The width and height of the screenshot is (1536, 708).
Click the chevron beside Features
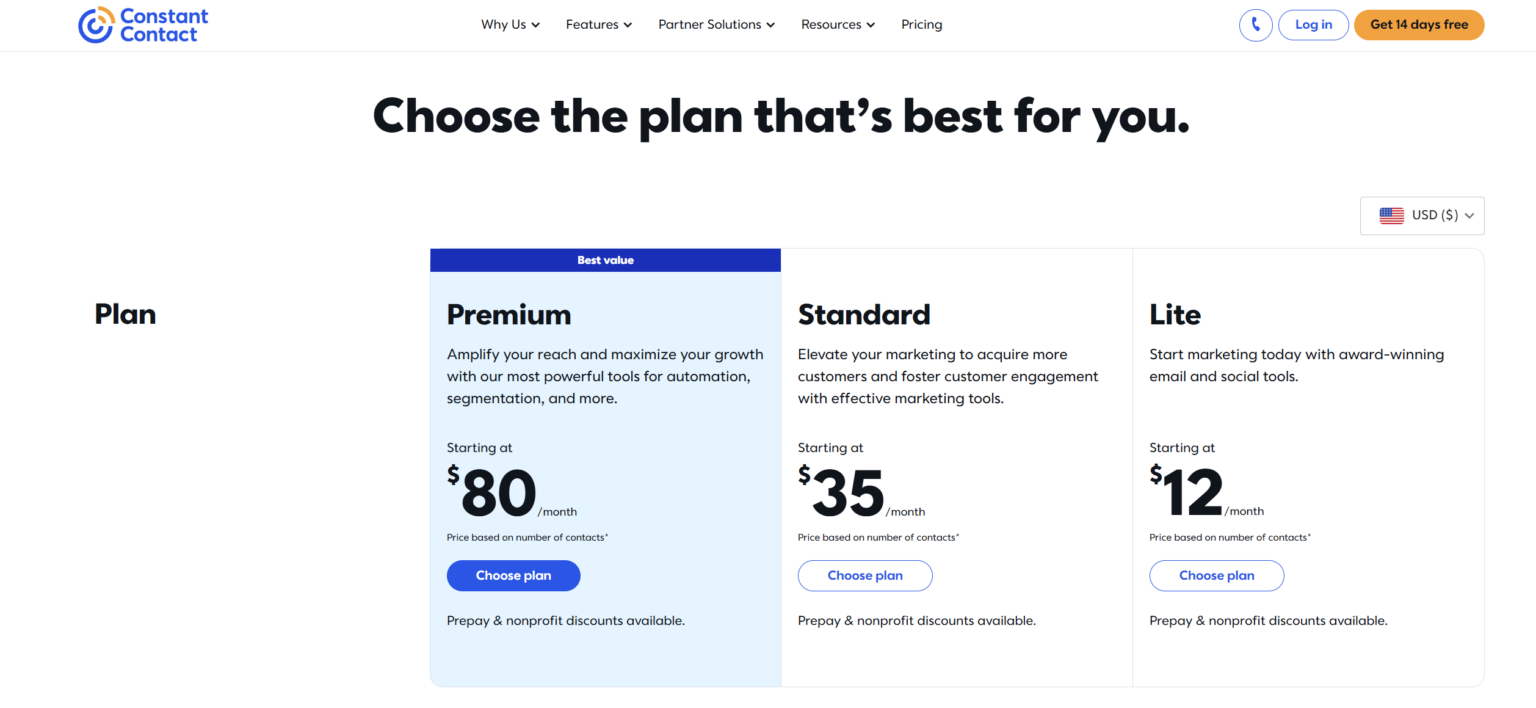pos(627,24)
